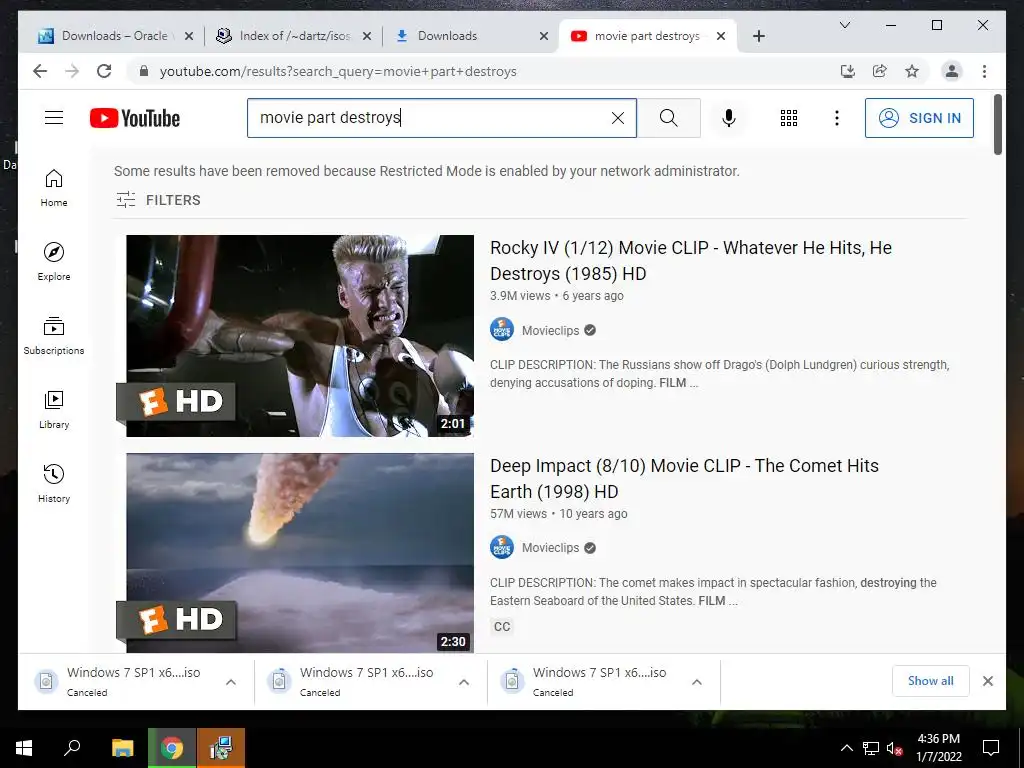Open Chrome profile avatar
Viewport: 1024px width, 768px height.
pyautogui.click(x=952, y=71)
